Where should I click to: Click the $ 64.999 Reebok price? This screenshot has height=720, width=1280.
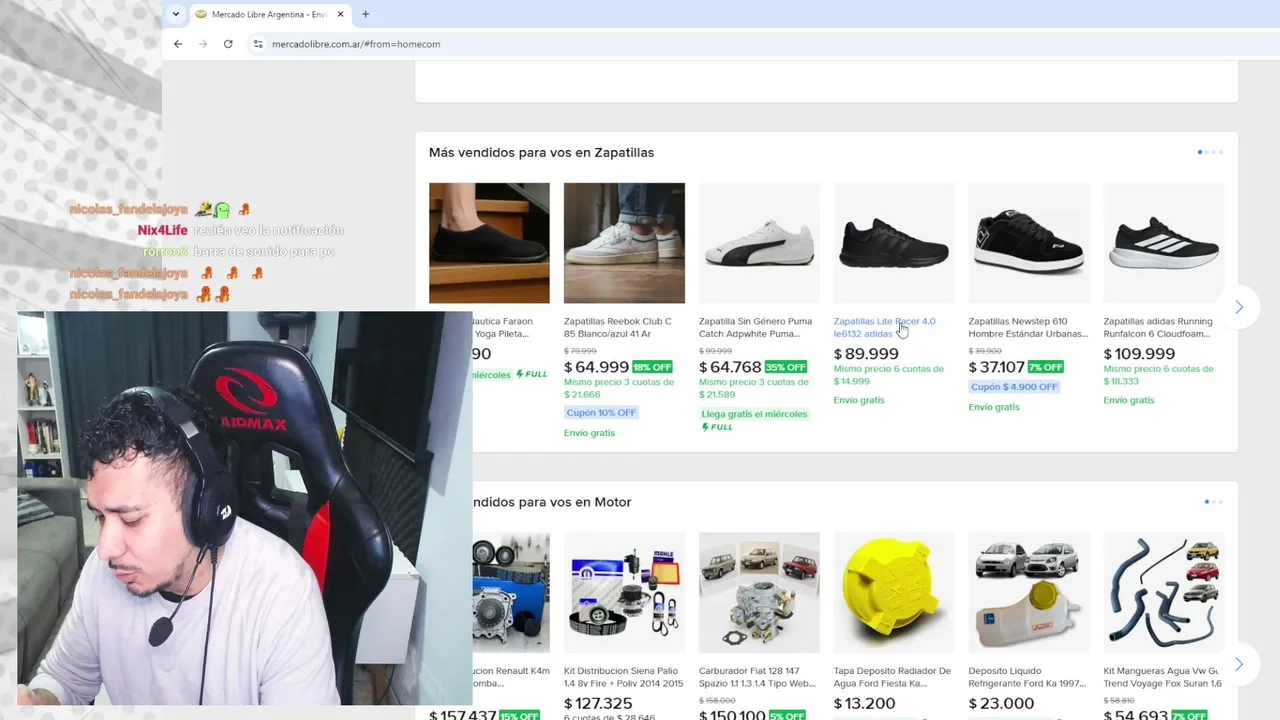597,367
